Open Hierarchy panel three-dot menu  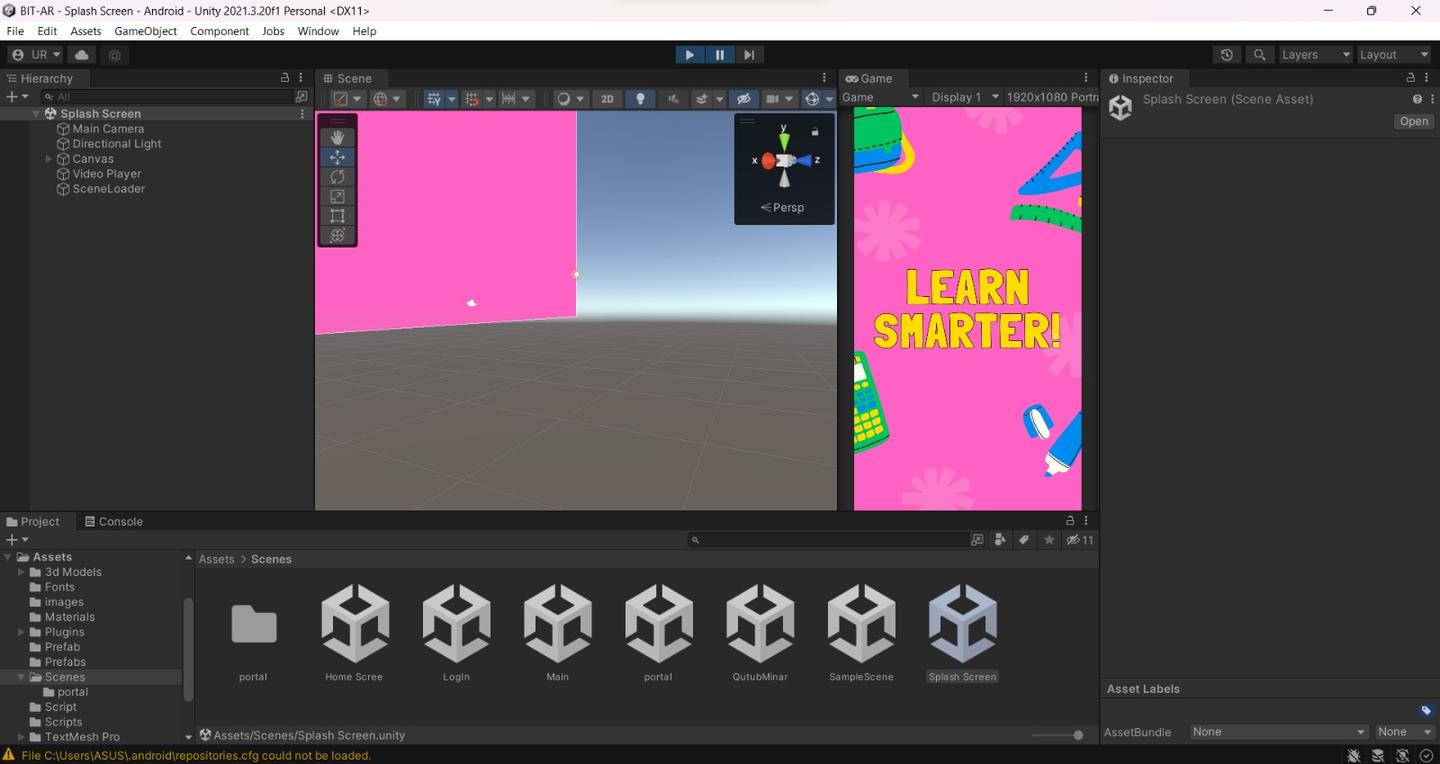(301, 78)
